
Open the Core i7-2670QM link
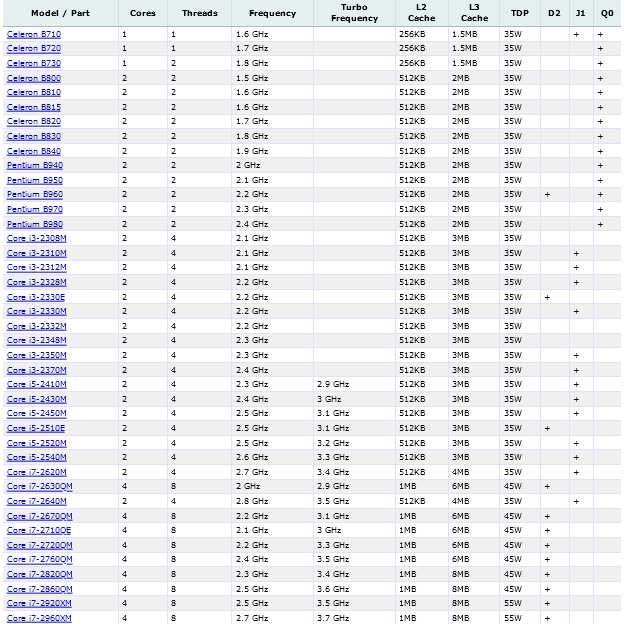pyautogui.click(x=39, y=516)
